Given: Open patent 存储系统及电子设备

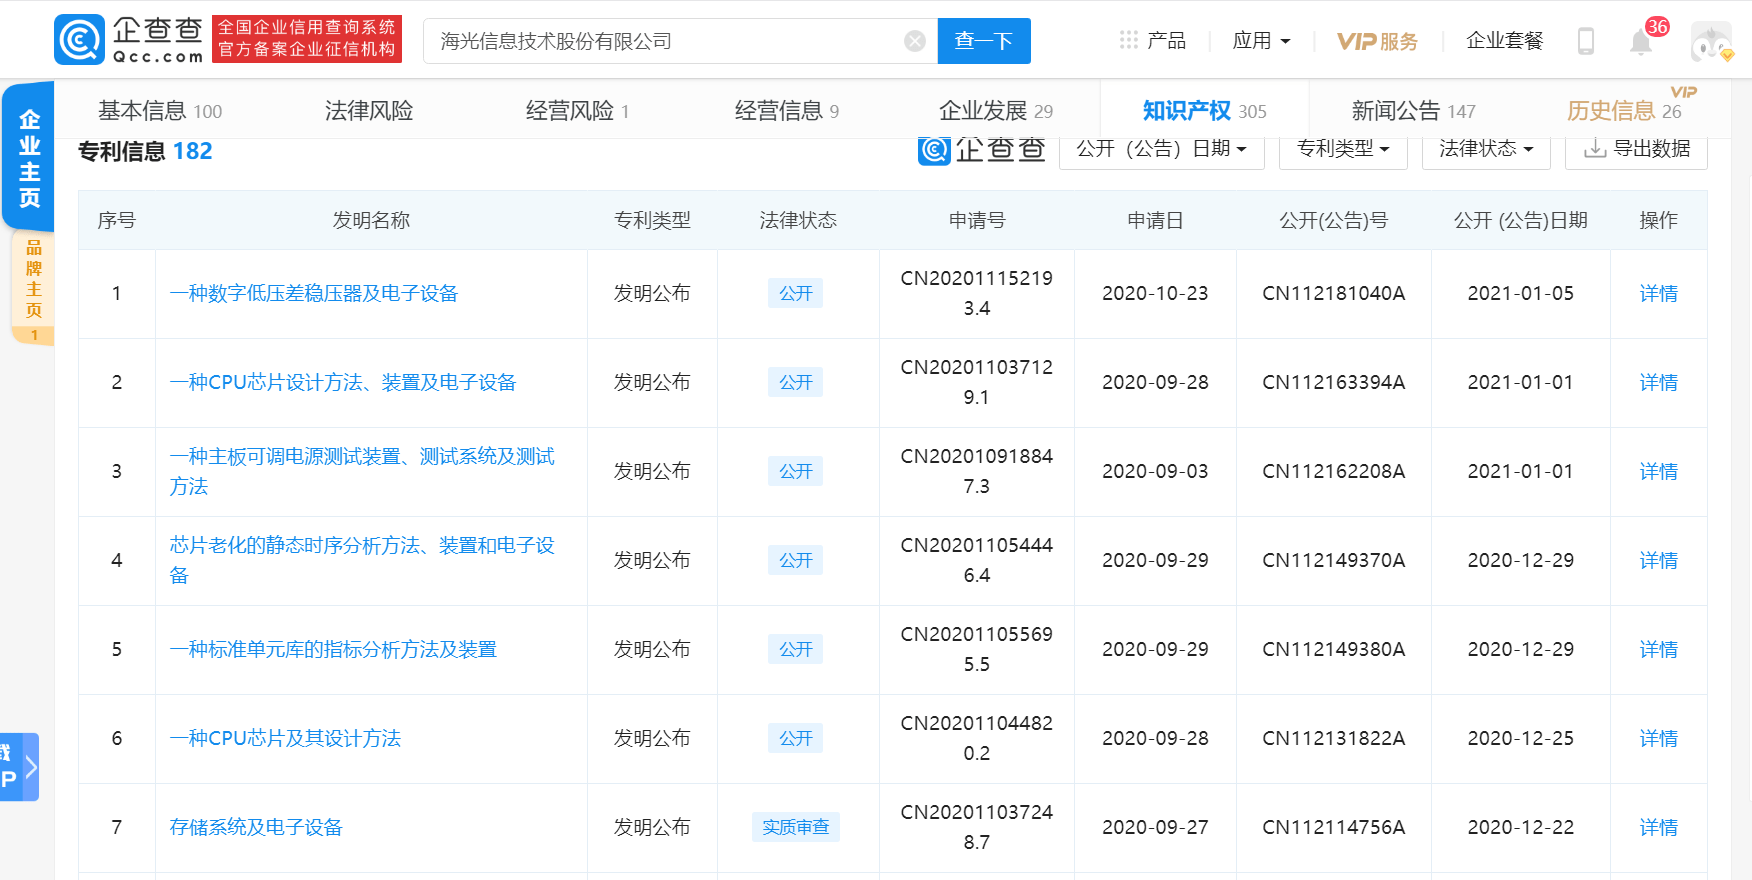Looking at the screenshot, I should (x=256, y=827).
